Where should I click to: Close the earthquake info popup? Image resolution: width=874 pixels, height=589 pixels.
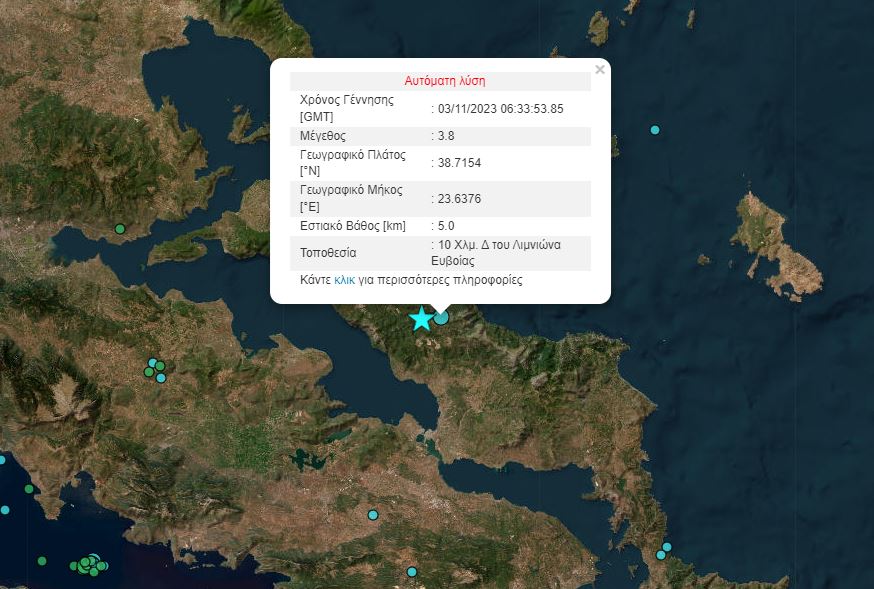tap(599, 70)
